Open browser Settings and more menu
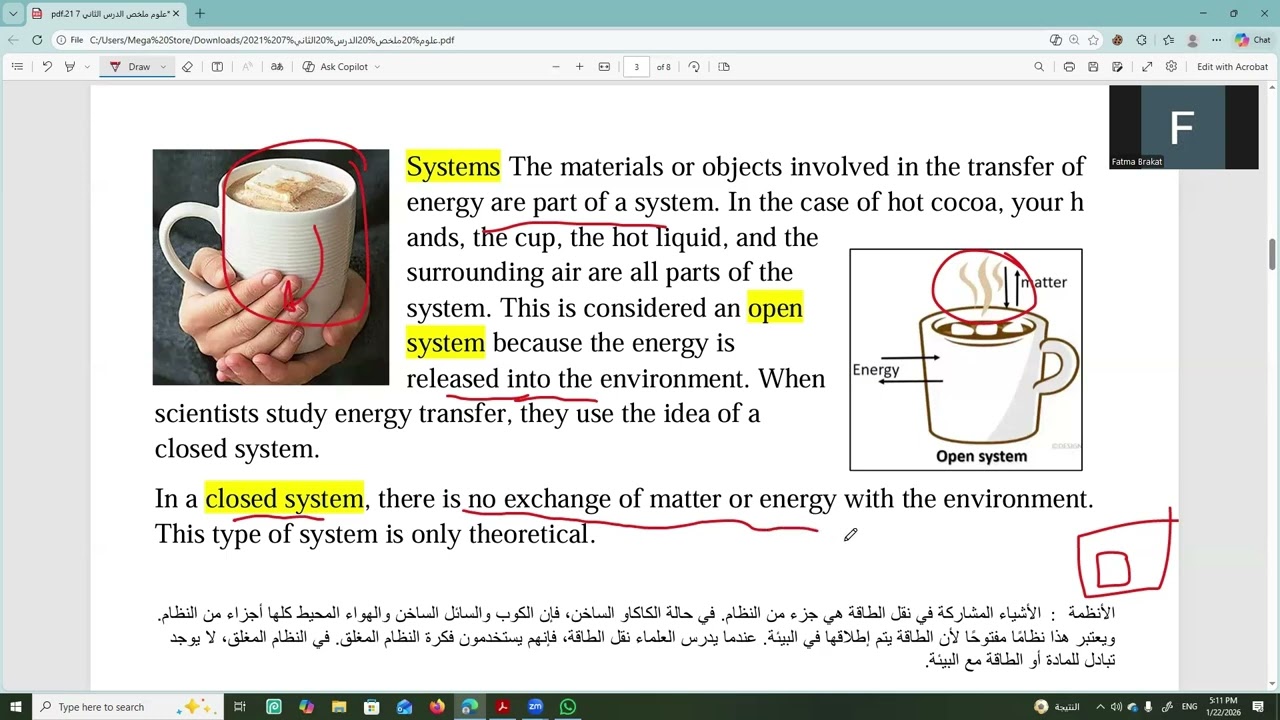Image resolution: width=1280 pixels, height=720 pixels. pyautogui.click(x=1216, y=40)
